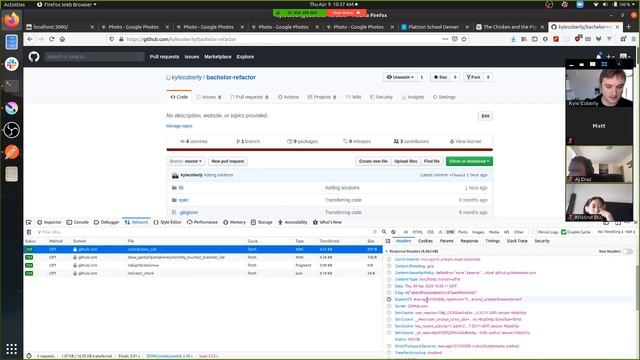Select the indicator_check request row
The height and width of the screenshot is (360, 640).
(x=203, y=273)
